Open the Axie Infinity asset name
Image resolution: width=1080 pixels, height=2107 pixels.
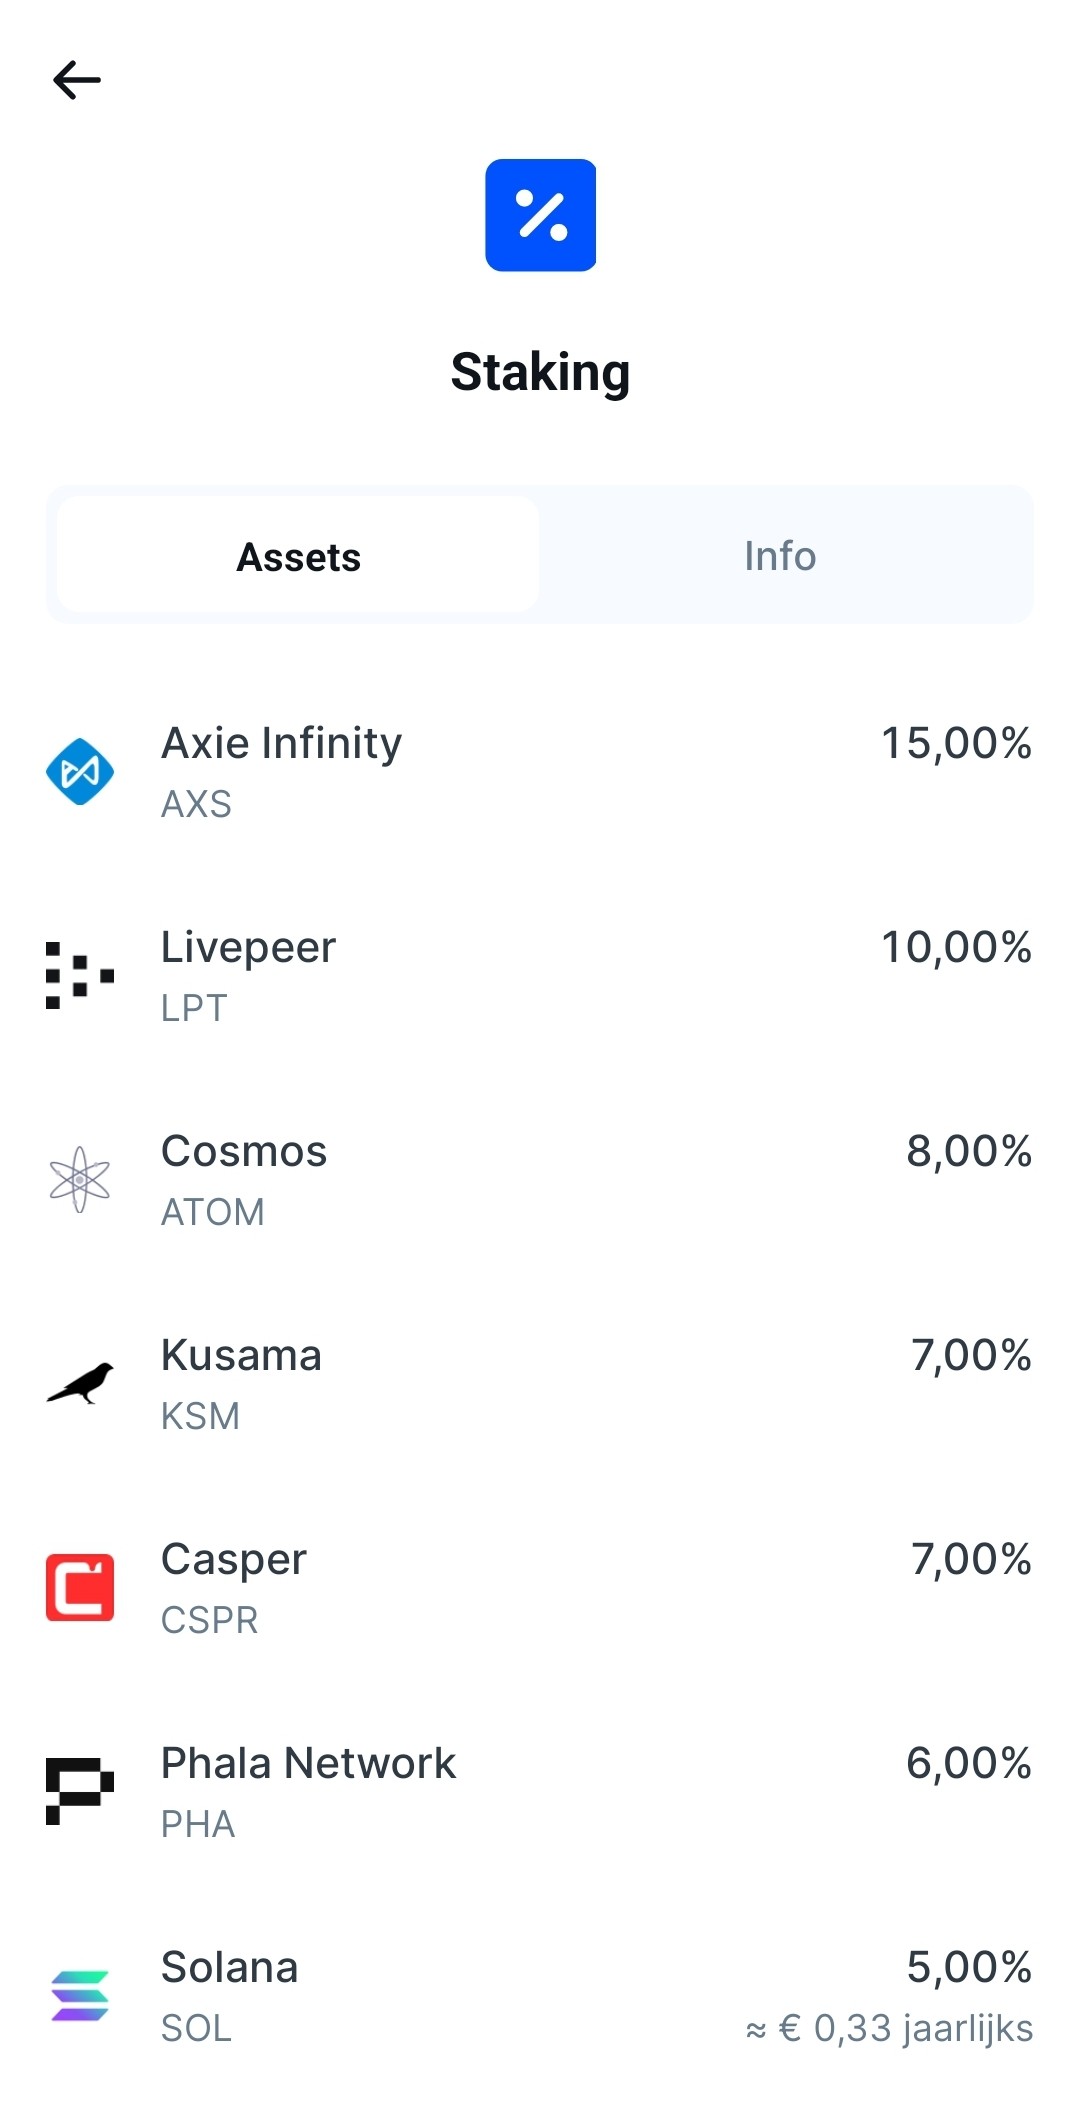(282, 744)
